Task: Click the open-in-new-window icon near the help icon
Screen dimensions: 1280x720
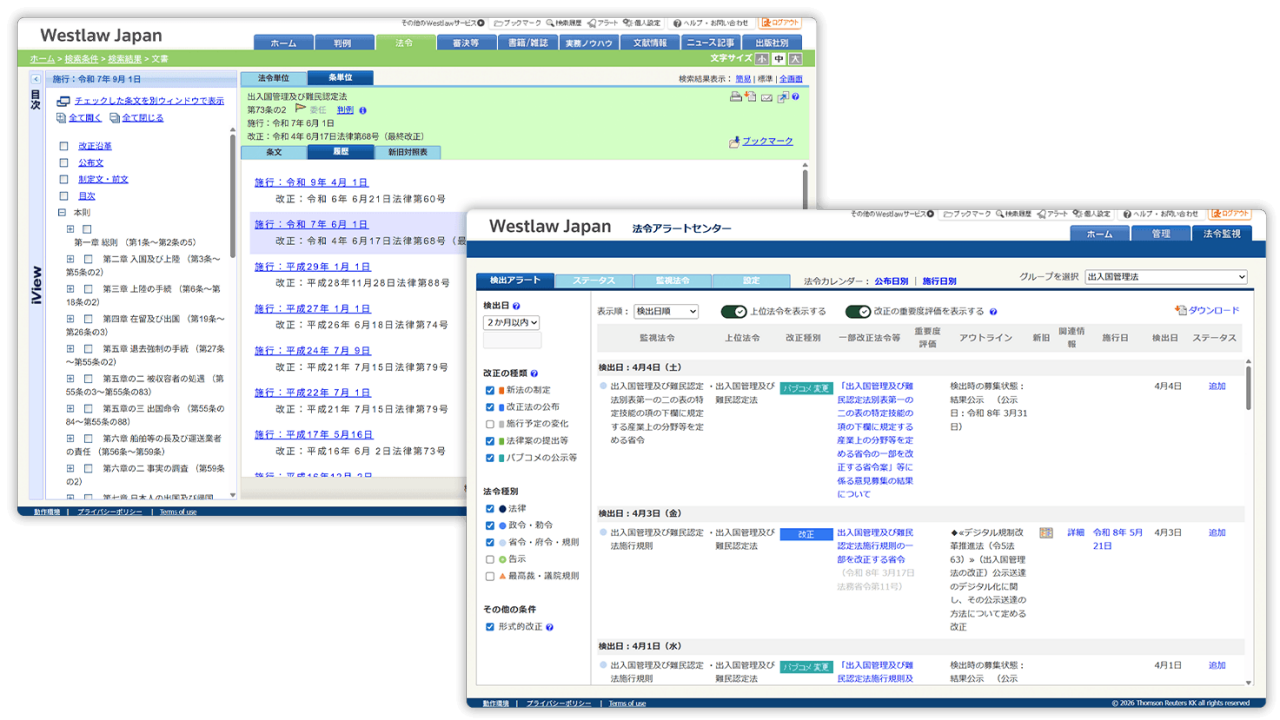Action: [783, 97]
